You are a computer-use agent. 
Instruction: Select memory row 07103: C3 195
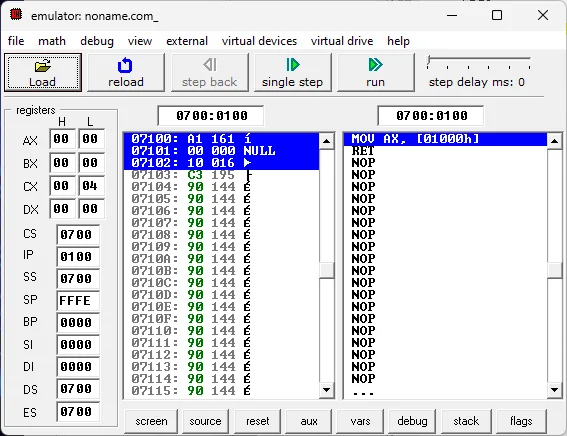(x=221, y=175)
